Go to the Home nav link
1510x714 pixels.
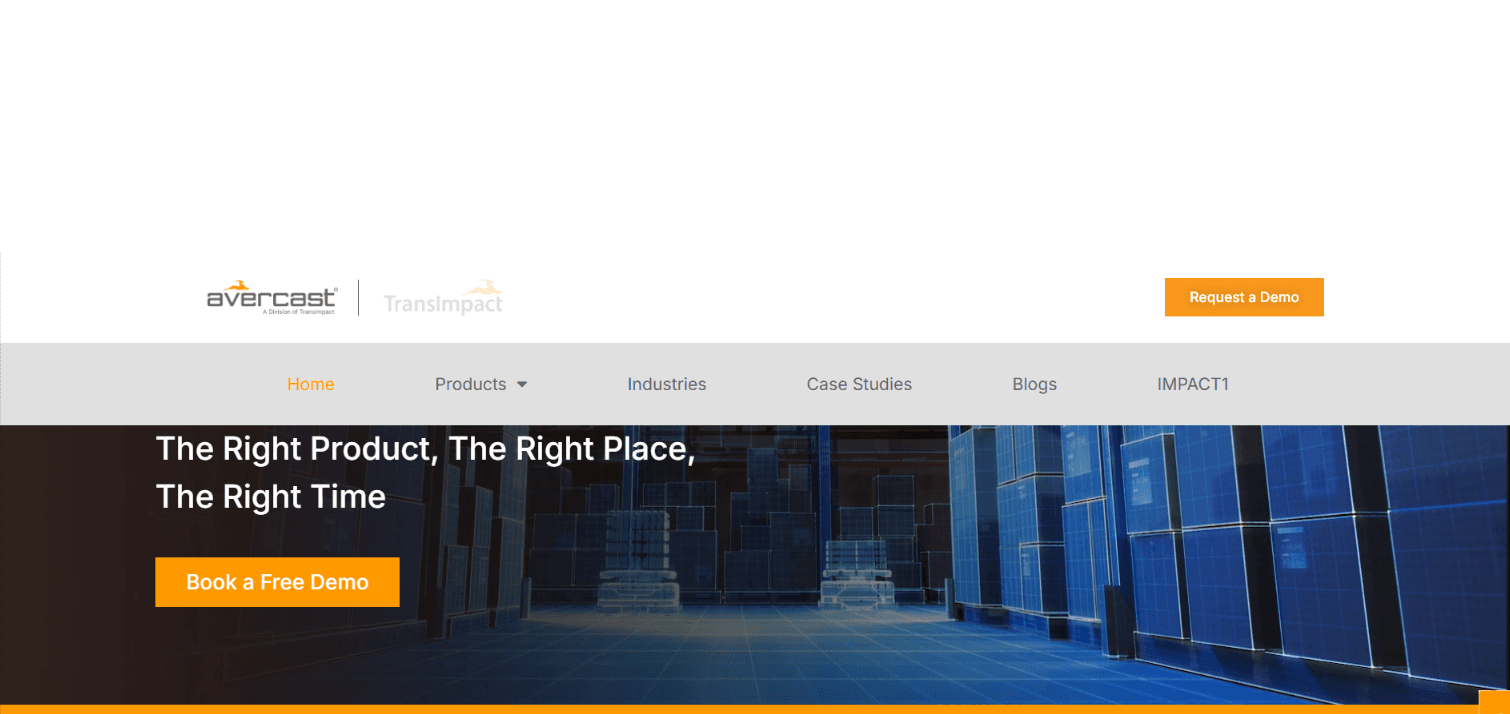pos(311,384)
